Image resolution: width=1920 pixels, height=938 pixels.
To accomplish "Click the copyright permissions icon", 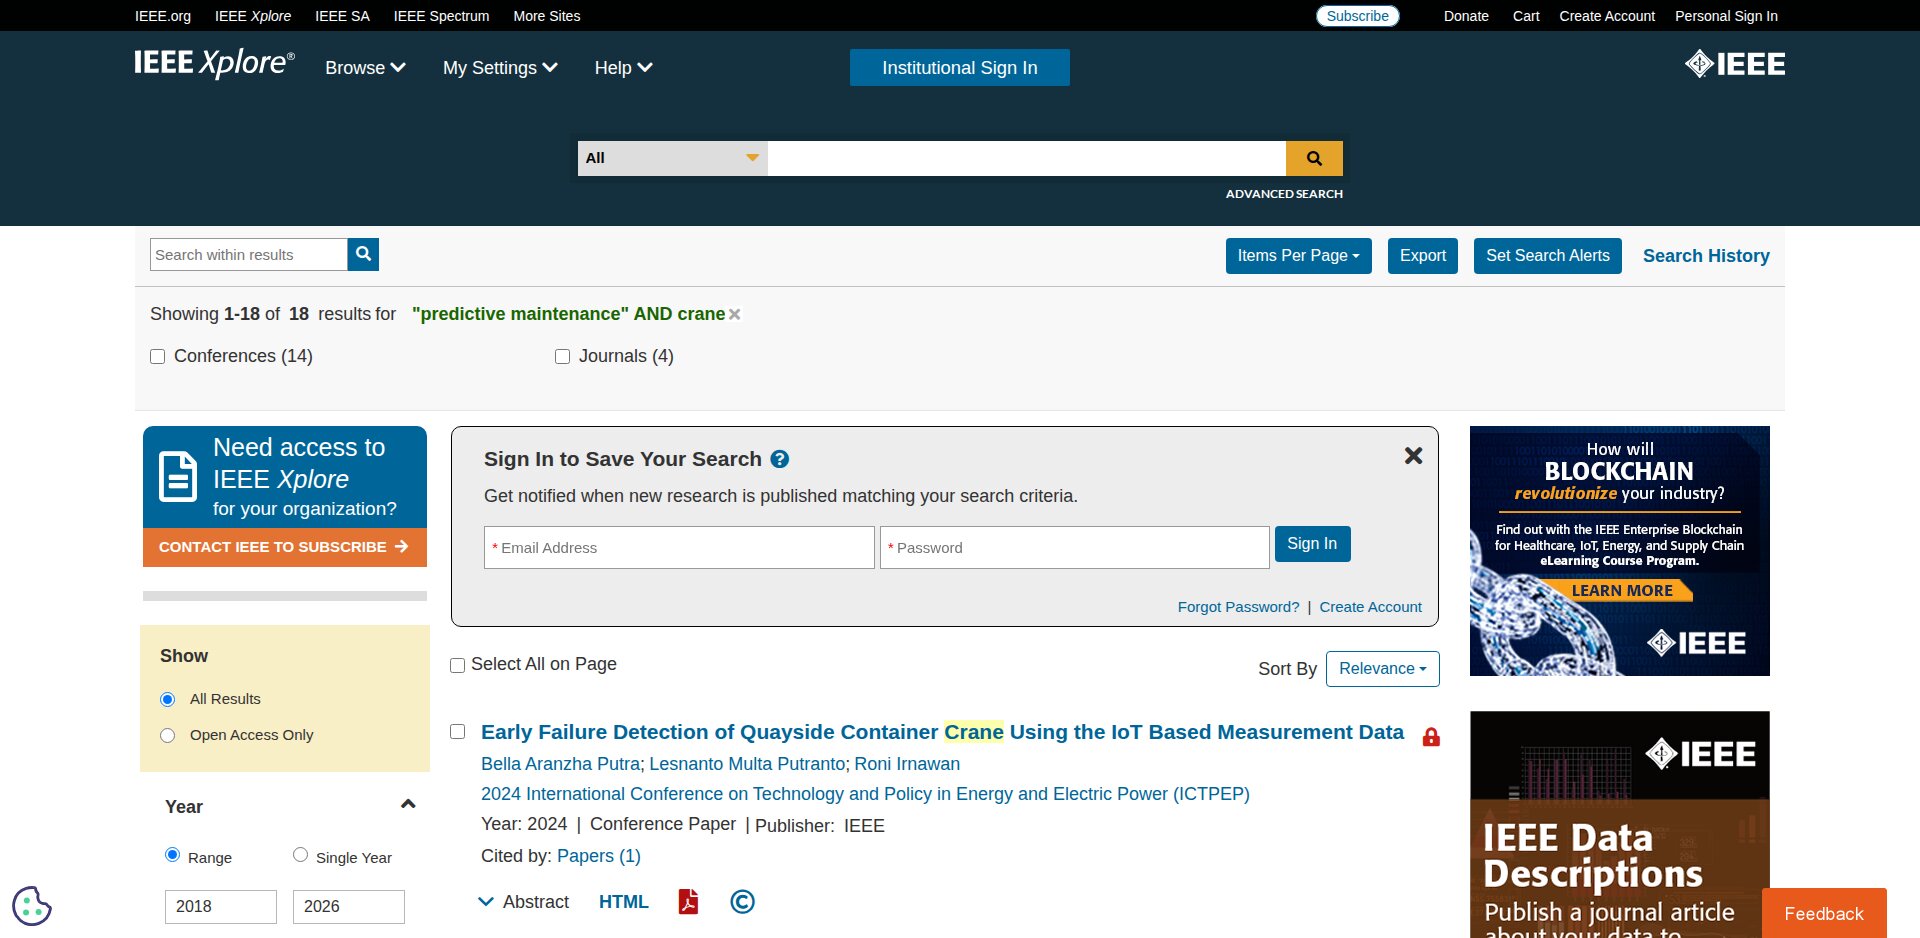I will coord(742,902).
